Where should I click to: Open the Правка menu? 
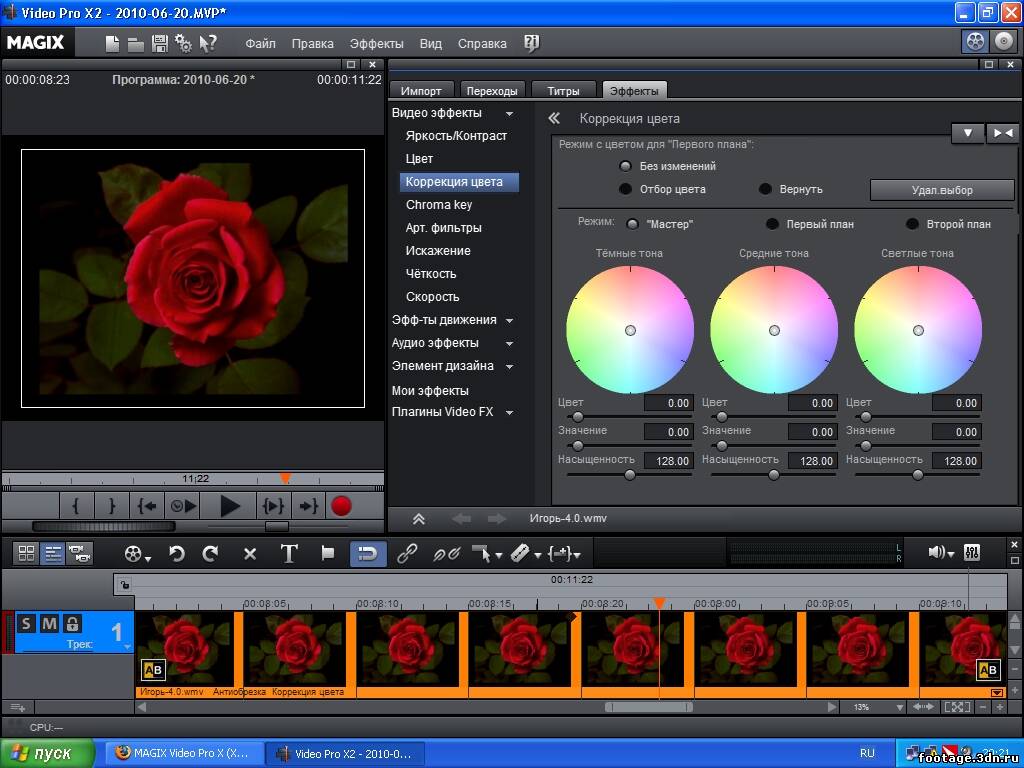(312, 44)
